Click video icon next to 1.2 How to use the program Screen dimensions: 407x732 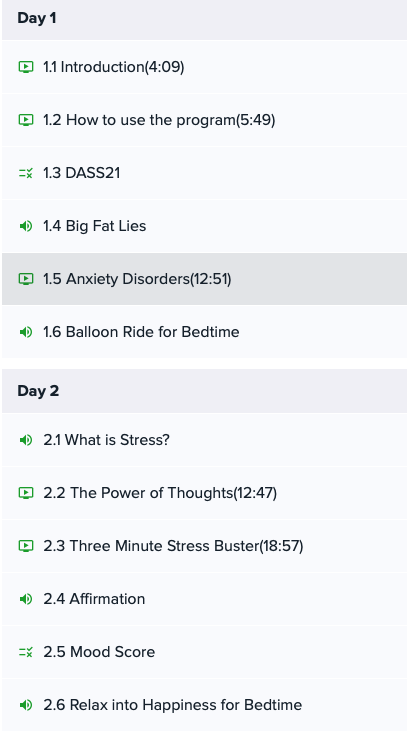[26, 120]
